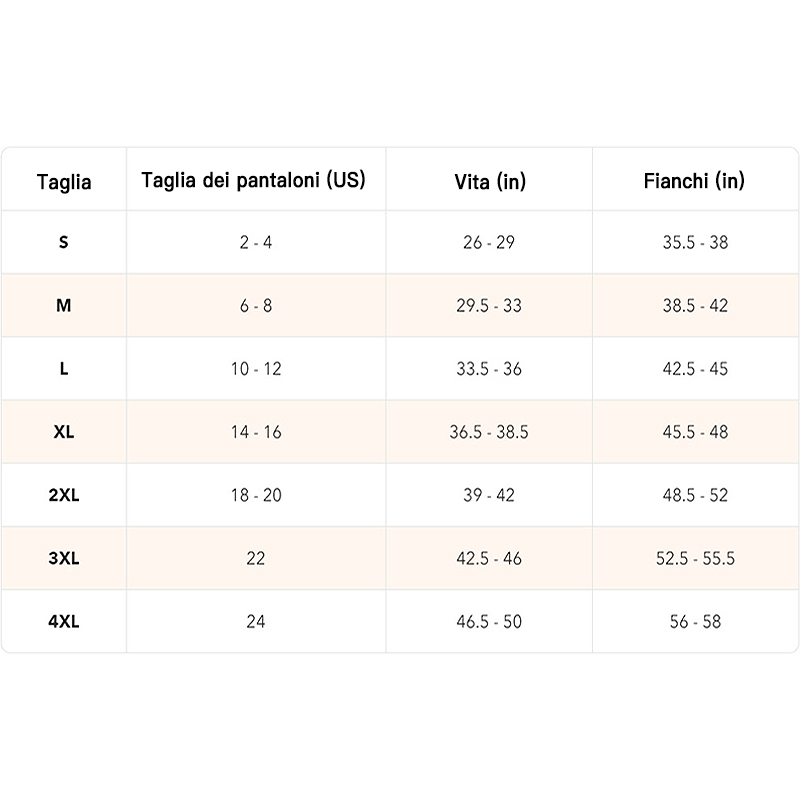The image size is (800, 800).
Task: Select the Fianchi (in) column header
Action: tap(694, 180)
